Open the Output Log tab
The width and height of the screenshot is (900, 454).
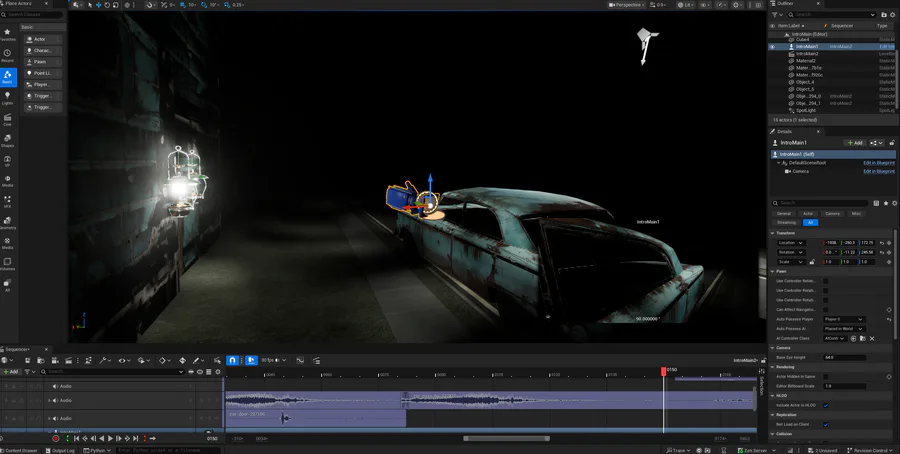(60, 450)
